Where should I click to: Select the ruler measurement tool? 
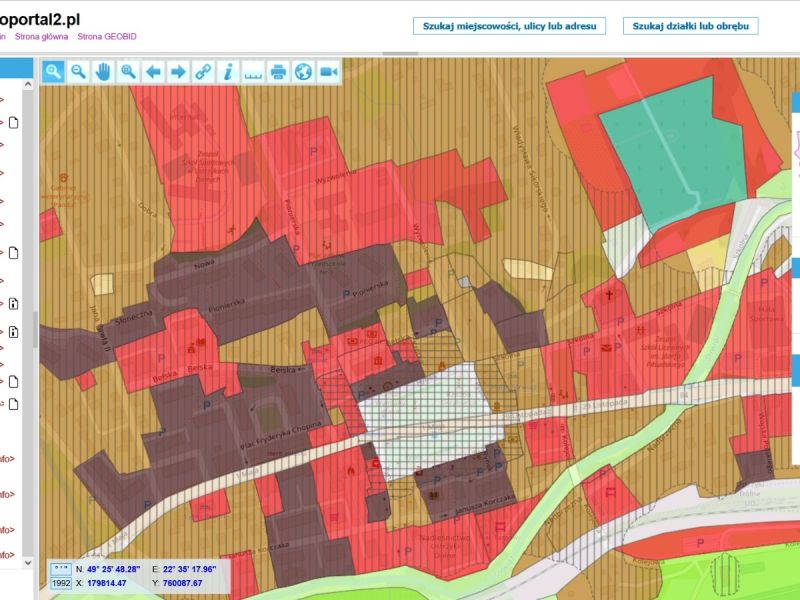coord(253,71)
